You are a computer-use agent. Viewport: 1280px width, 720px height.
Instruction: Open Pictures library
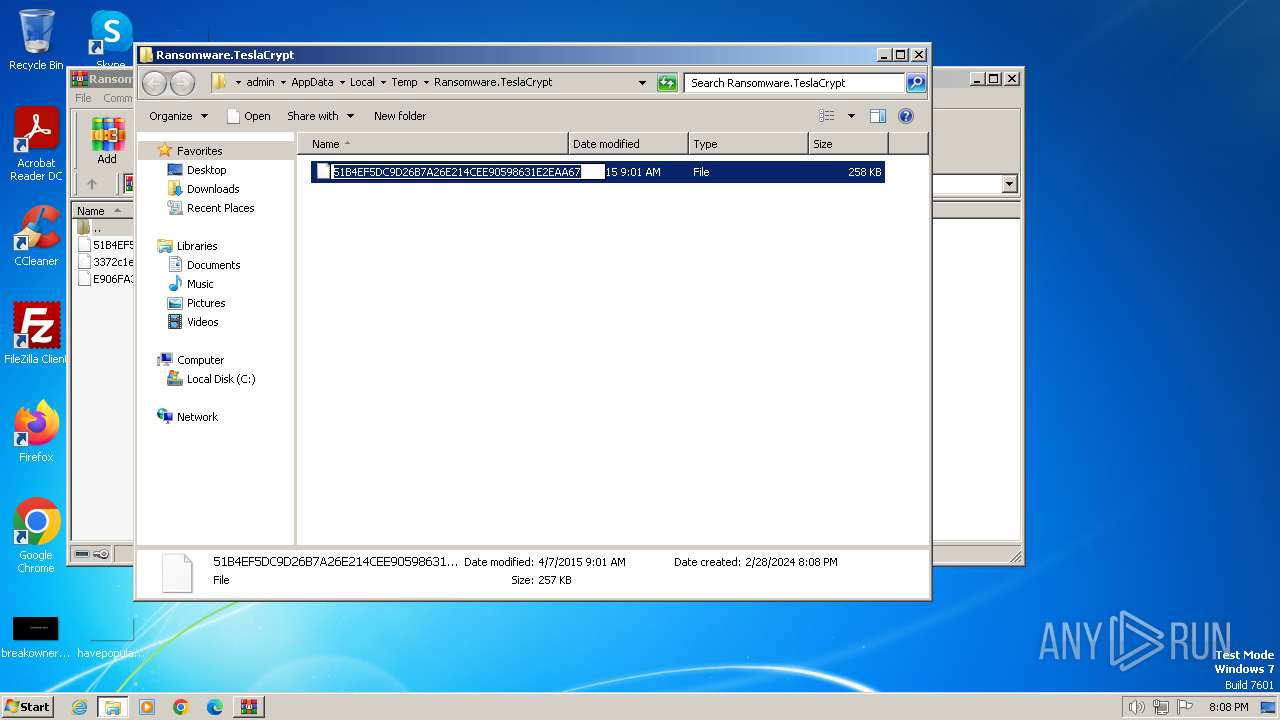click(x=206, y=303)
